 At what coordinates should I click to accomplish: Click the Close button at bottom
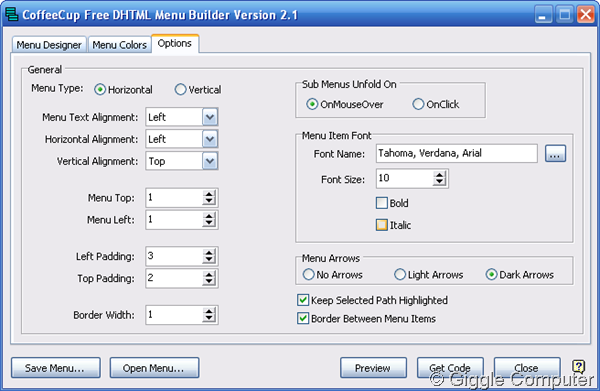tap(527, 368)
